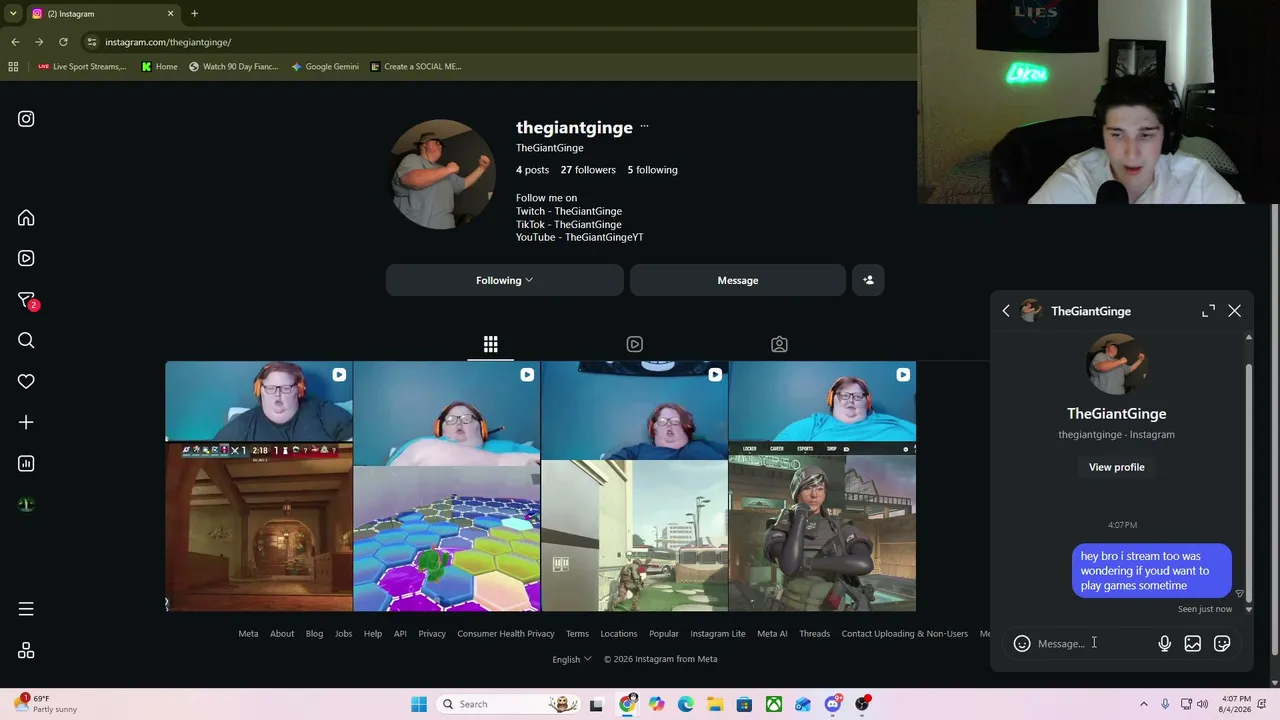Open the English language selector

(572, 659)
